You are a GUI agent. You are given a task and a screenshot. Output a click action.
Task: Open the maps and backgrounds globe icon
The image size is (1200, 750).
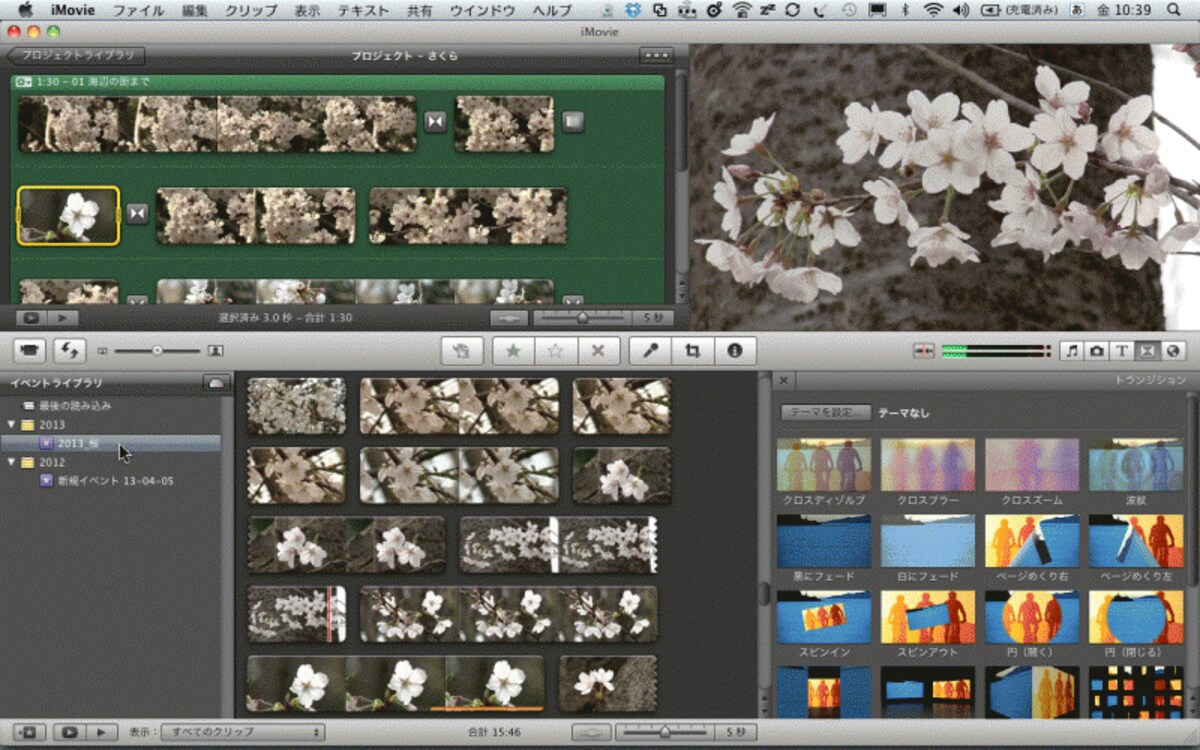[x=1172, y=351]
